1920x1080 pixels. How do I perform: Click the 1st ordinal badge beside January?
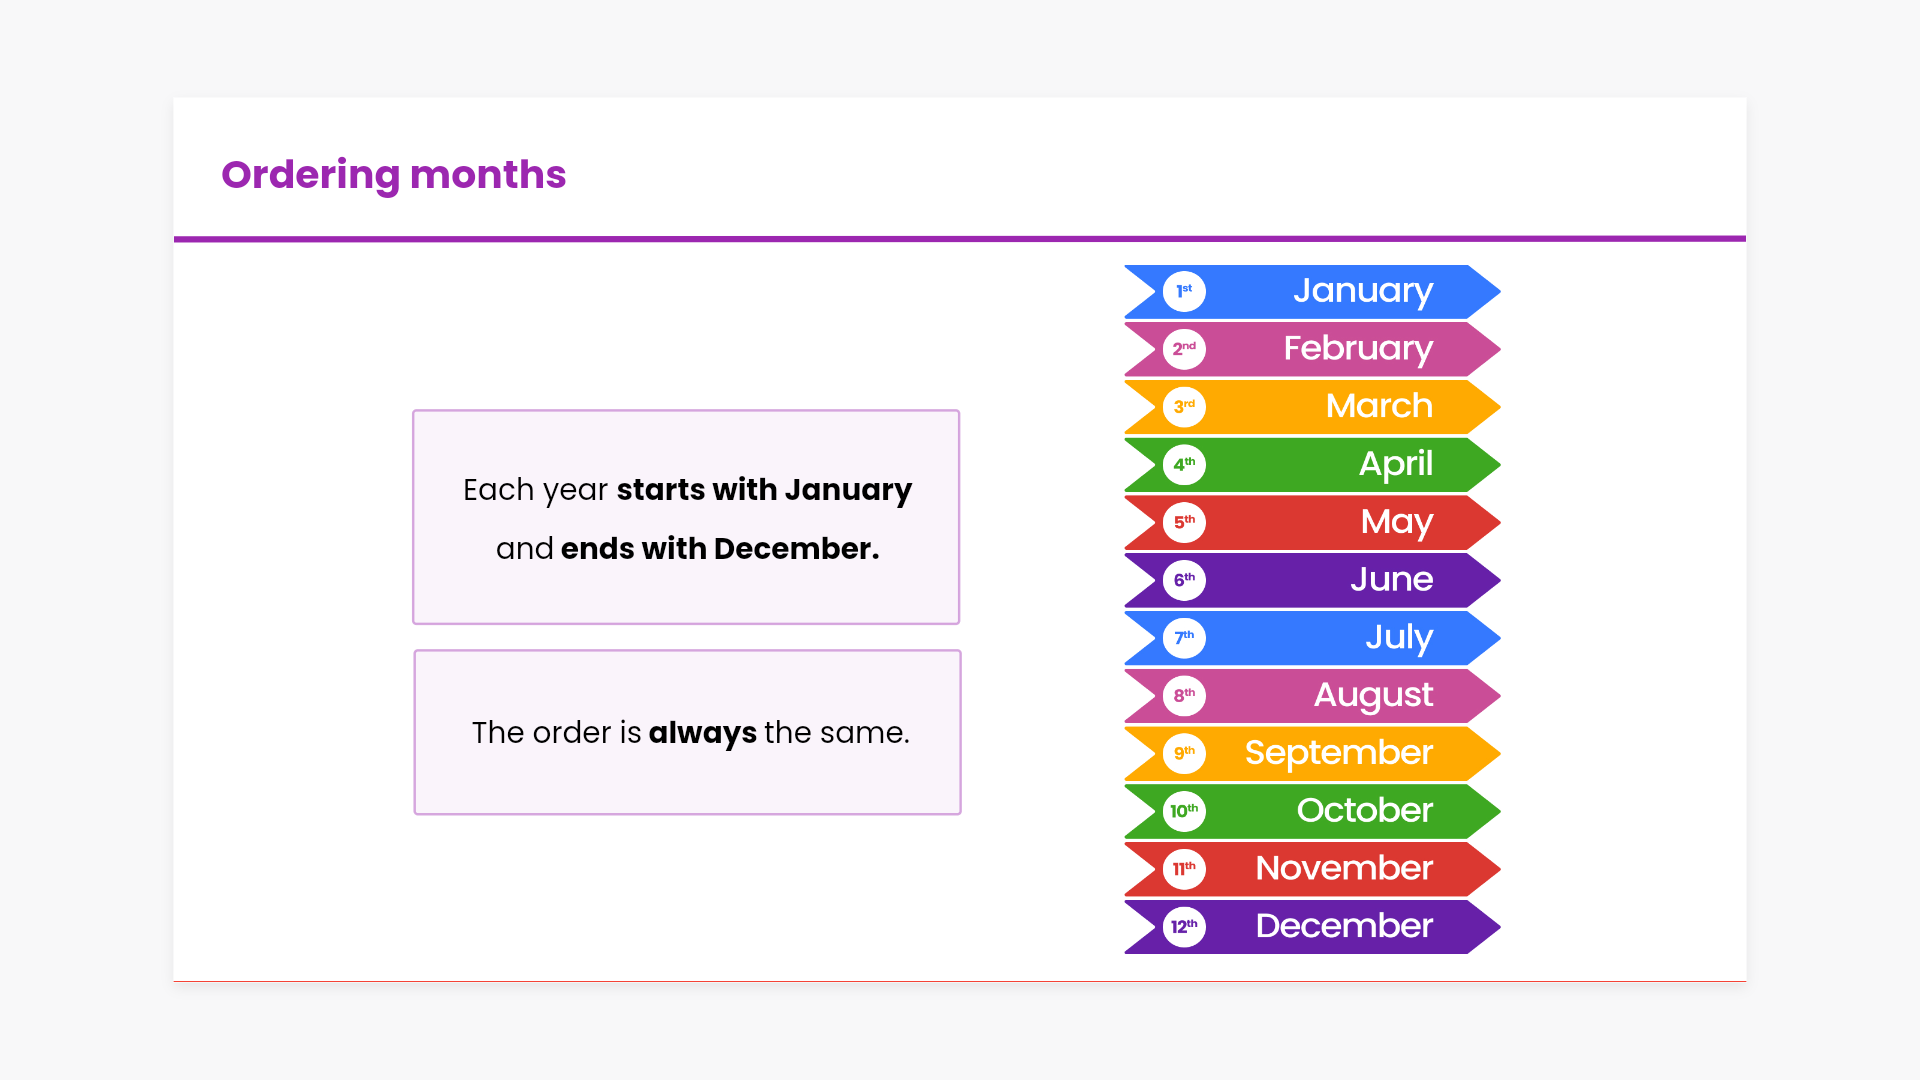[x=1184, y=291]
